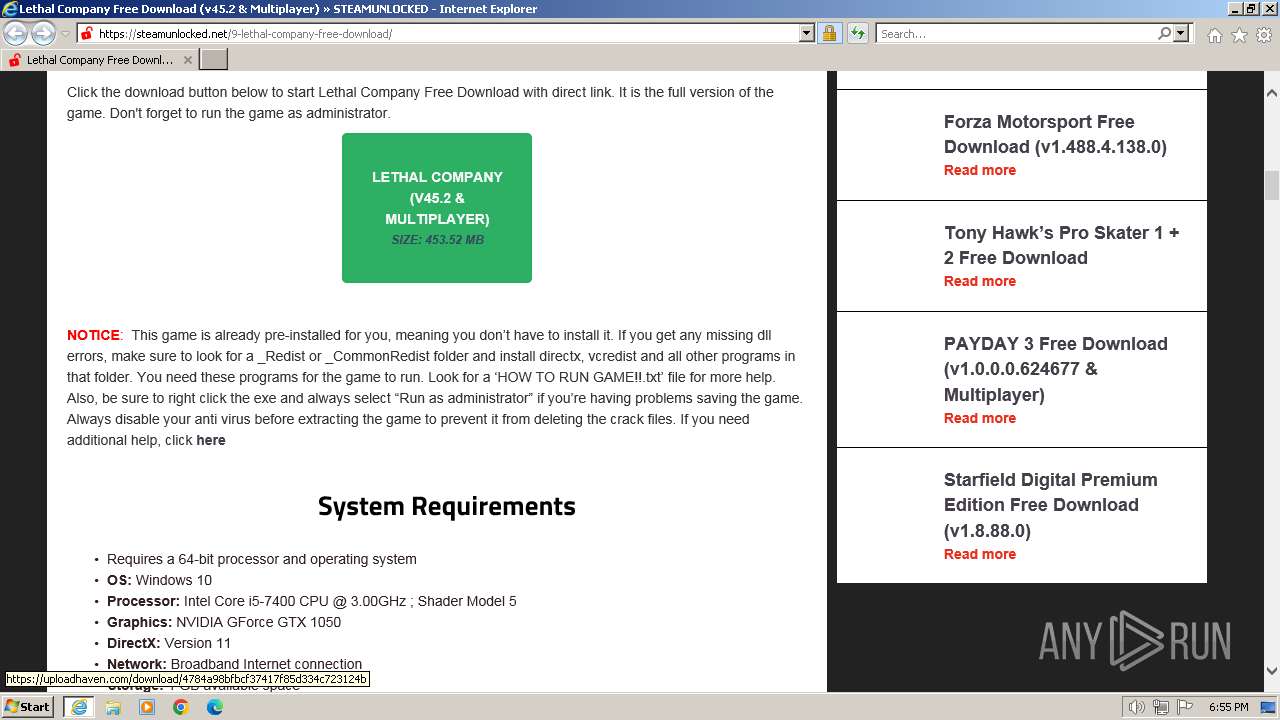Image resolution: width=1280 pixels, height=720 pixels.
Task: Open Tony Hawk's Pro Skater Free Download
Action: pos(1062,245)
